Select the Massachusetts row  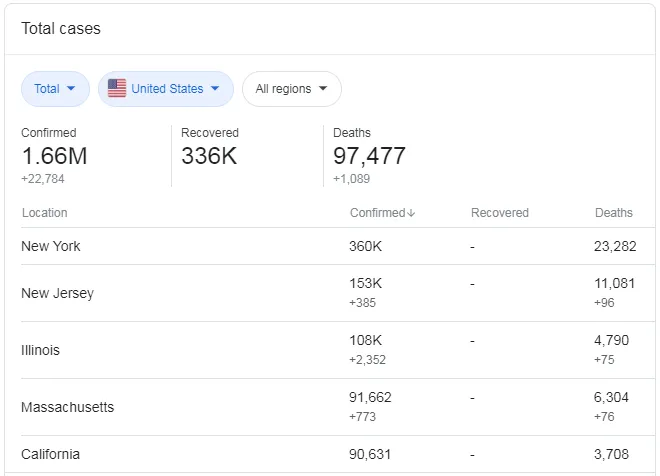[67, 407]
